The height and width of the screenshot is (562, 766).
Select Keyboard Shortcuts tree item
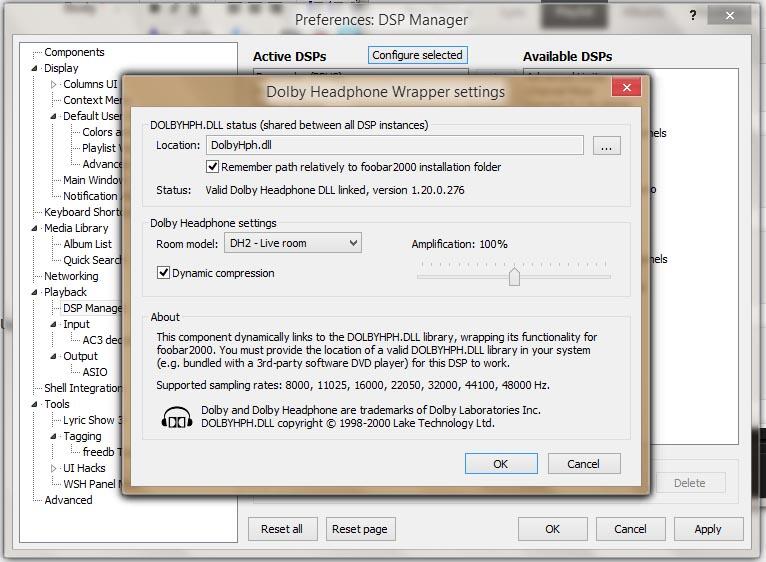(x=83, y=212)
